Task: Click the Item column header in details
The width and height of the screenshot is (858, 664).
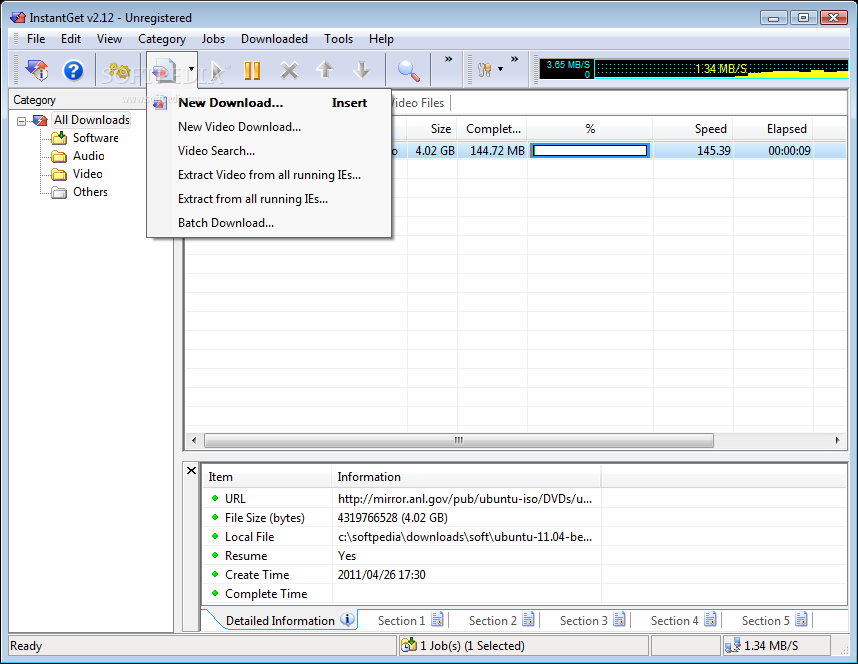Action: click(x=267, y=477)
